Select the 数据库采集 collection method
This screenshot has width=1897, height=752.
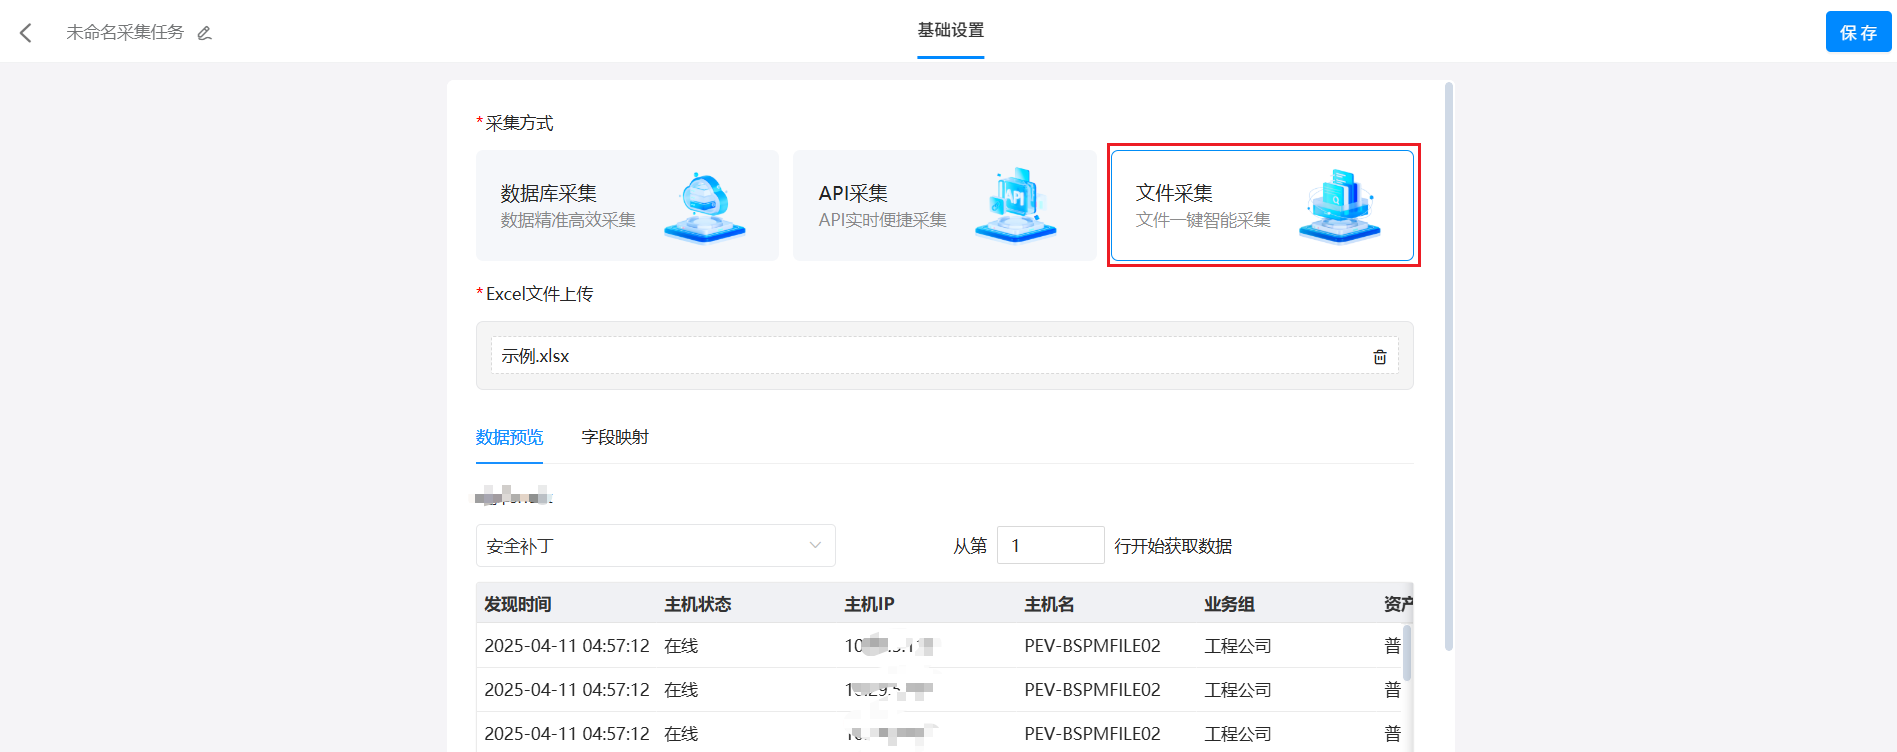click(570, 206)
